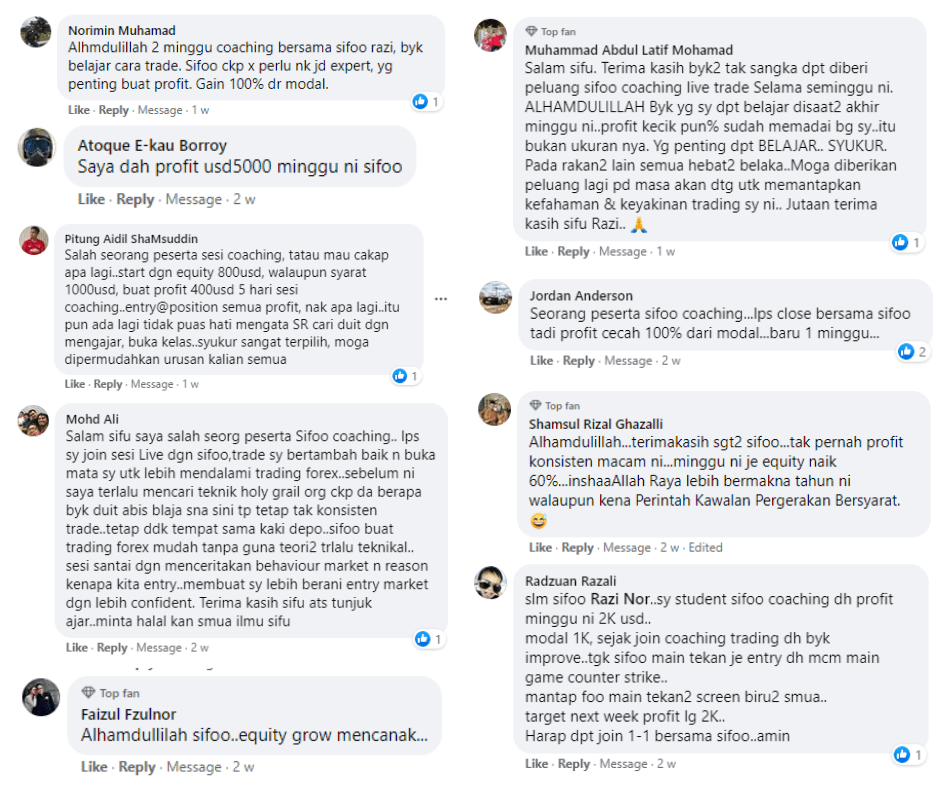Open Atoque E-kau Borroy's profile picture
This screenshot has height=788, width=940.
36,148
